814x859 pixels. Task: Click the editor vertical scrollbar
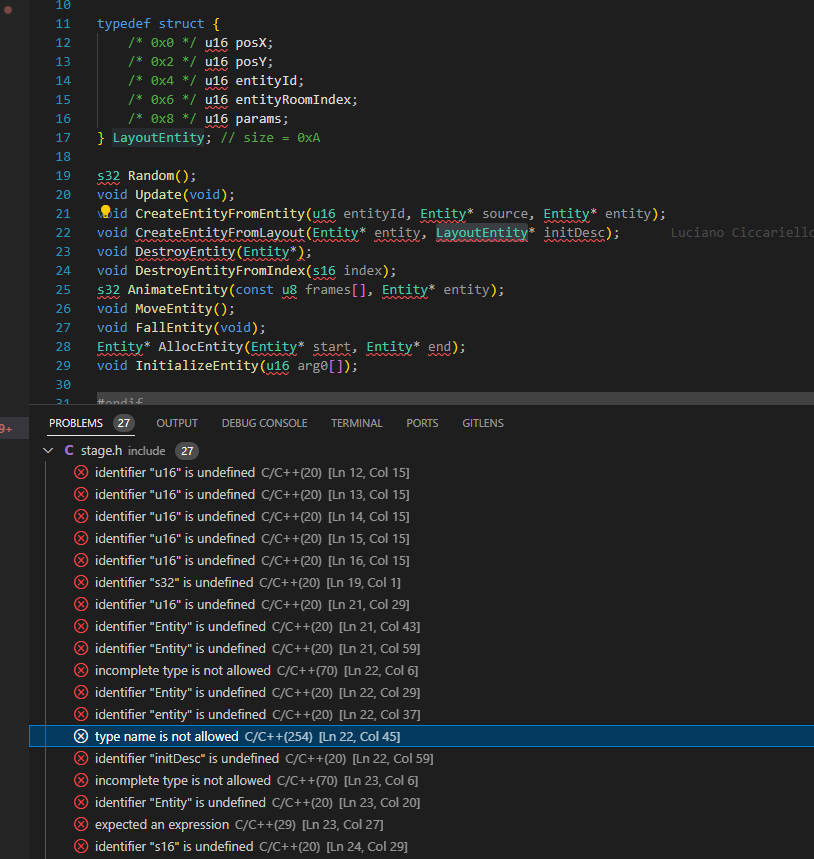[808, 200]
